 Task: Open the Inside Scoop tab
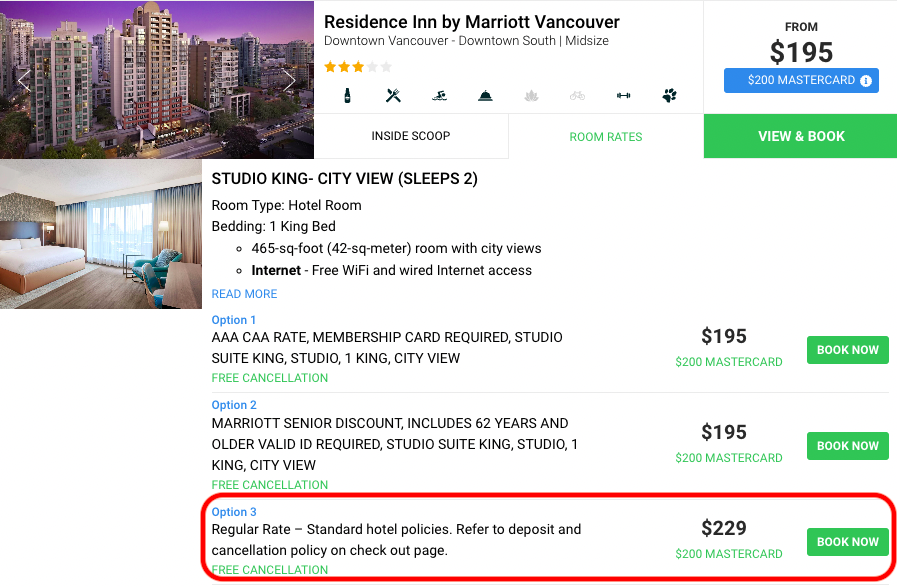coord(411,136)
